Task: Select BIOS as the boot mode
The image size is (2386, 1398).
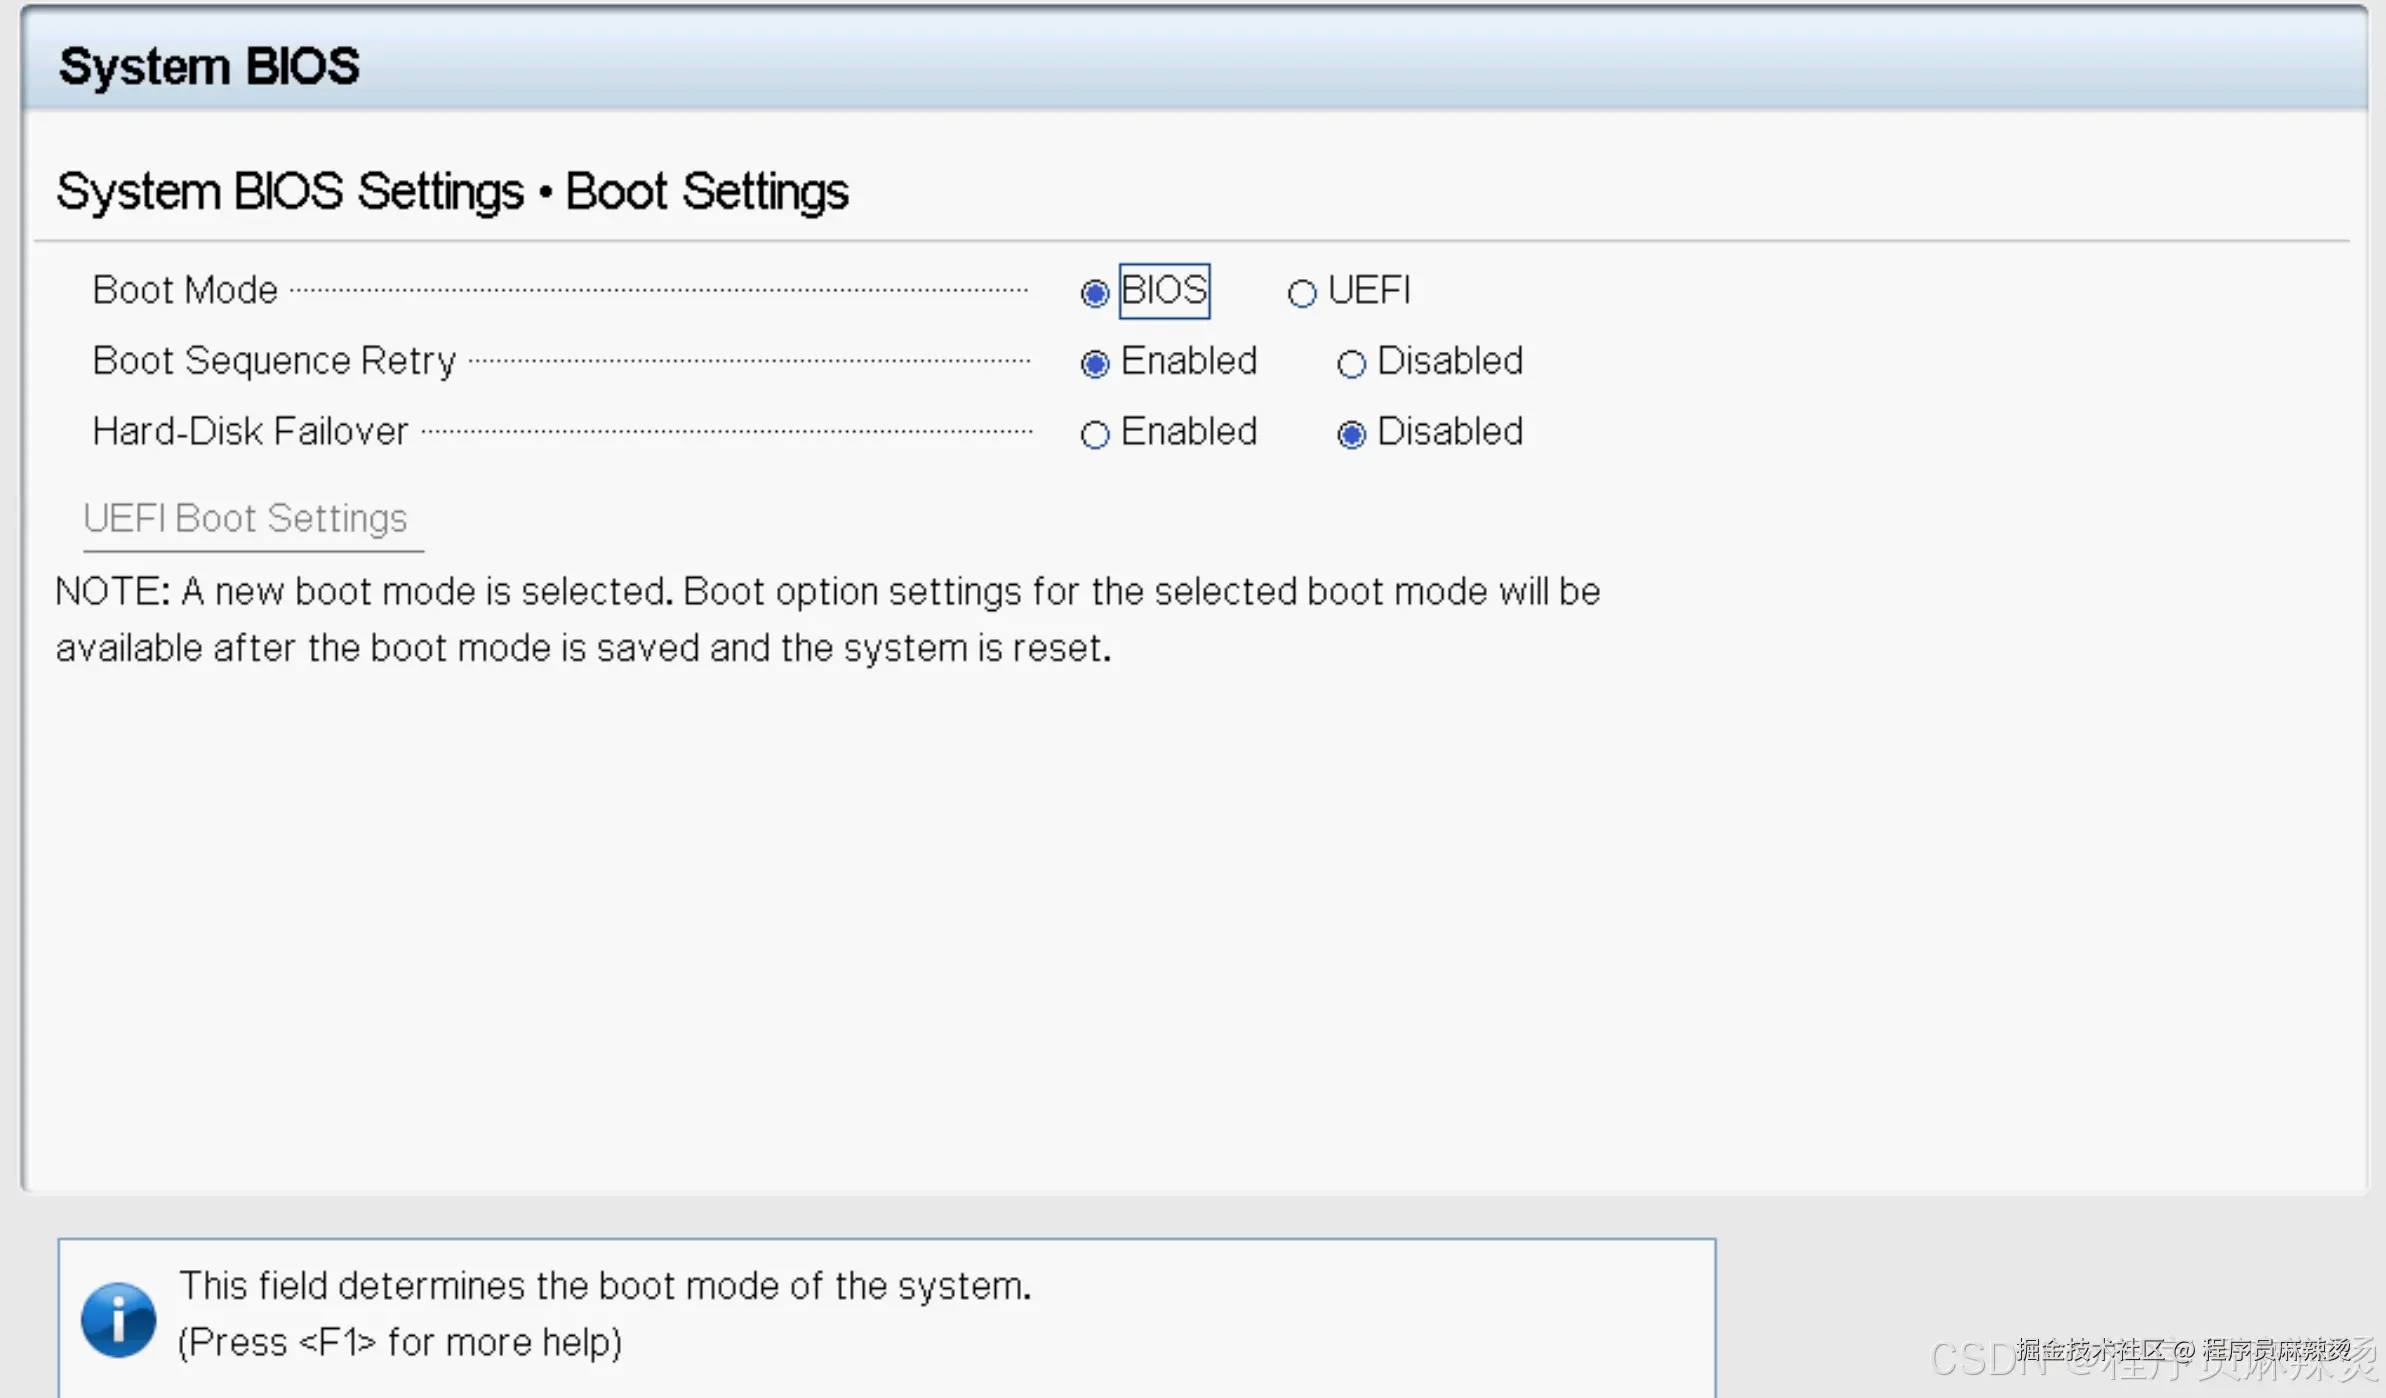Action: click(x=1095, y=293)
